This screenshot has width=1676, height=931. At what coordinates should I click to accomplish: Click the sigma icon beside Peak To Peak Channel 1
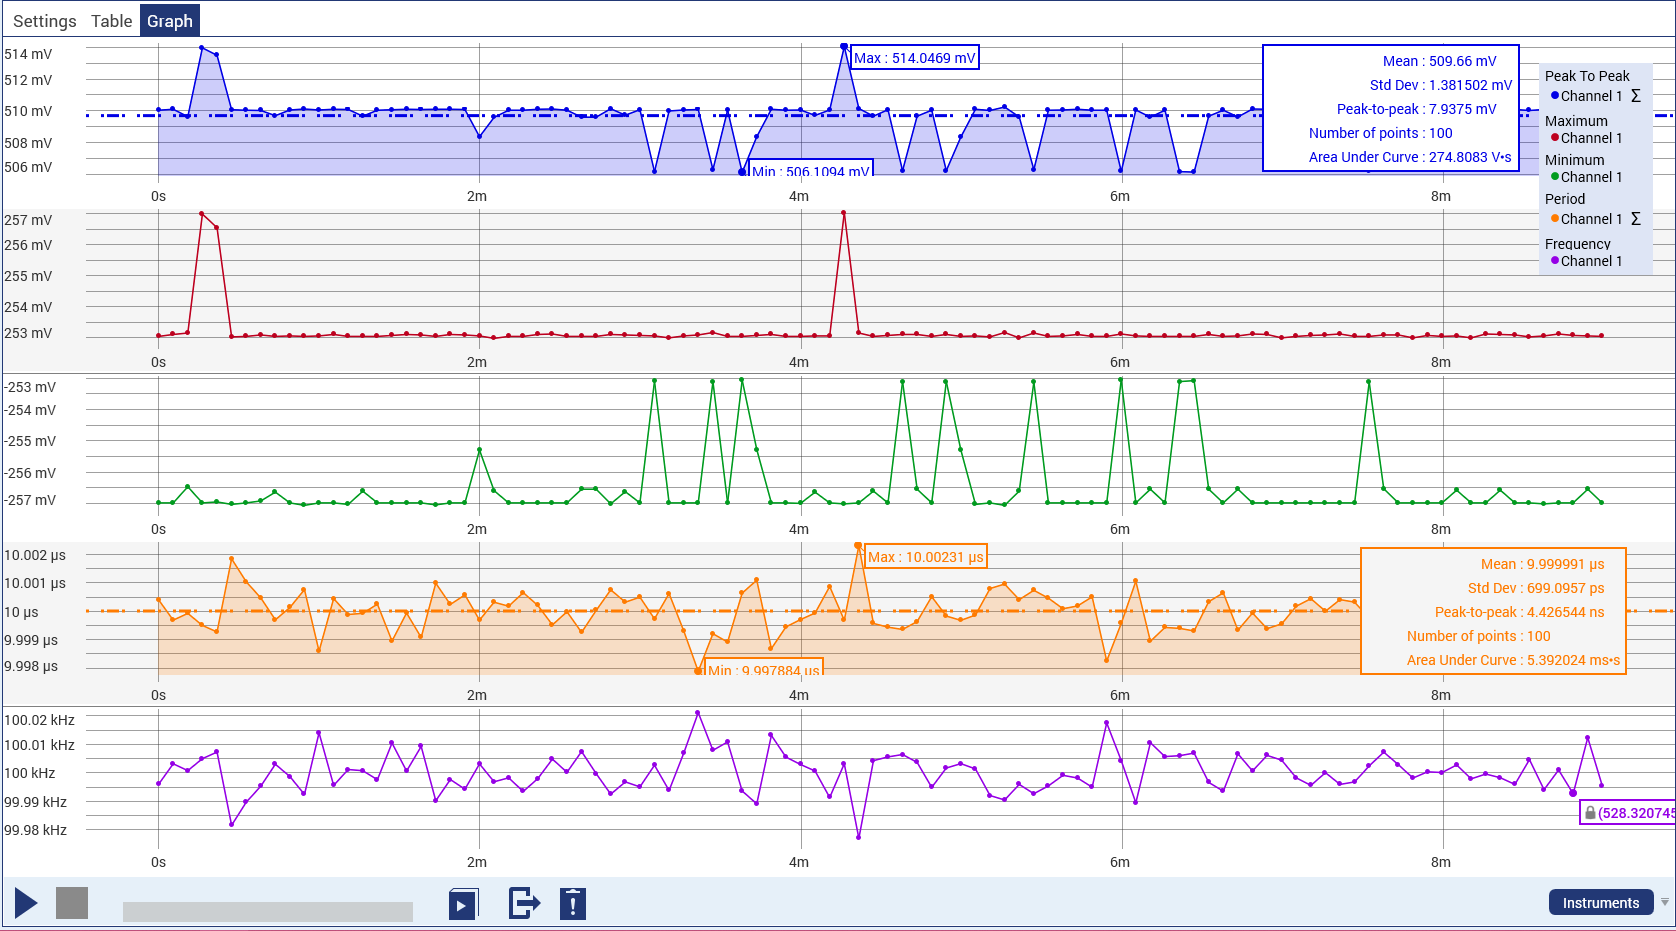pyautogui.click(x=1636, y=96)
